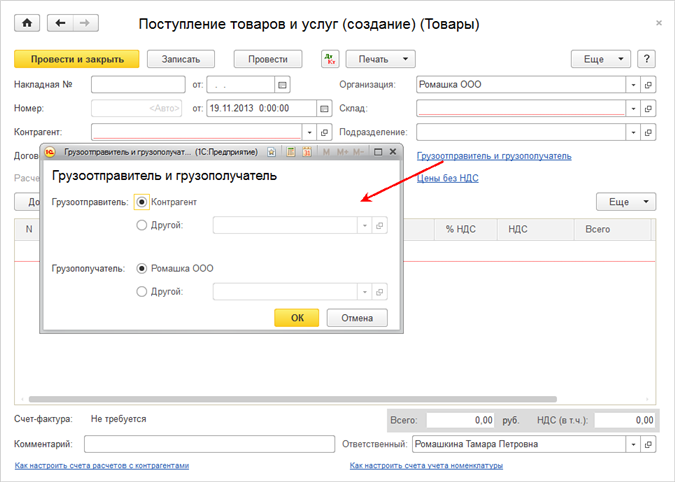Focus the Комментарий input field
Image resolution: width=675 pixels, height=482 pixels.
click(209, 444)
